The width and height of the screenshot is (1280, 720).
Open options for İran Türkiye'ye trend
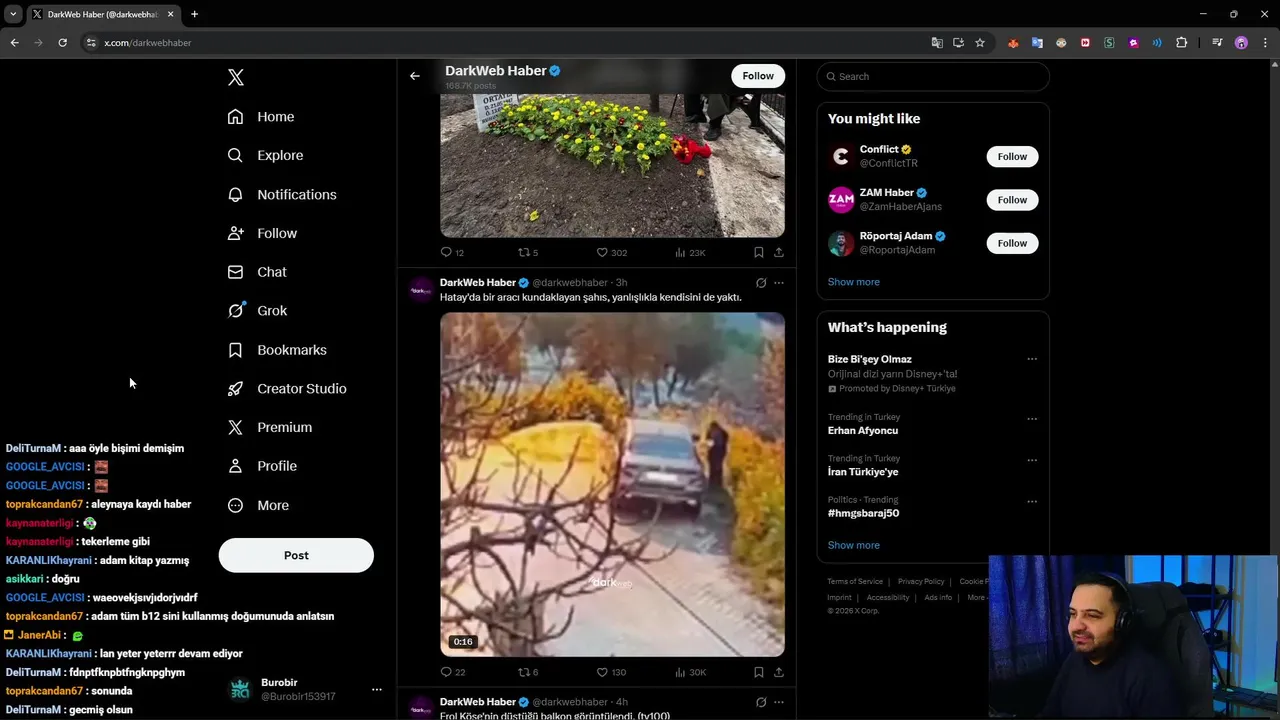click(x=1032, y=460)
